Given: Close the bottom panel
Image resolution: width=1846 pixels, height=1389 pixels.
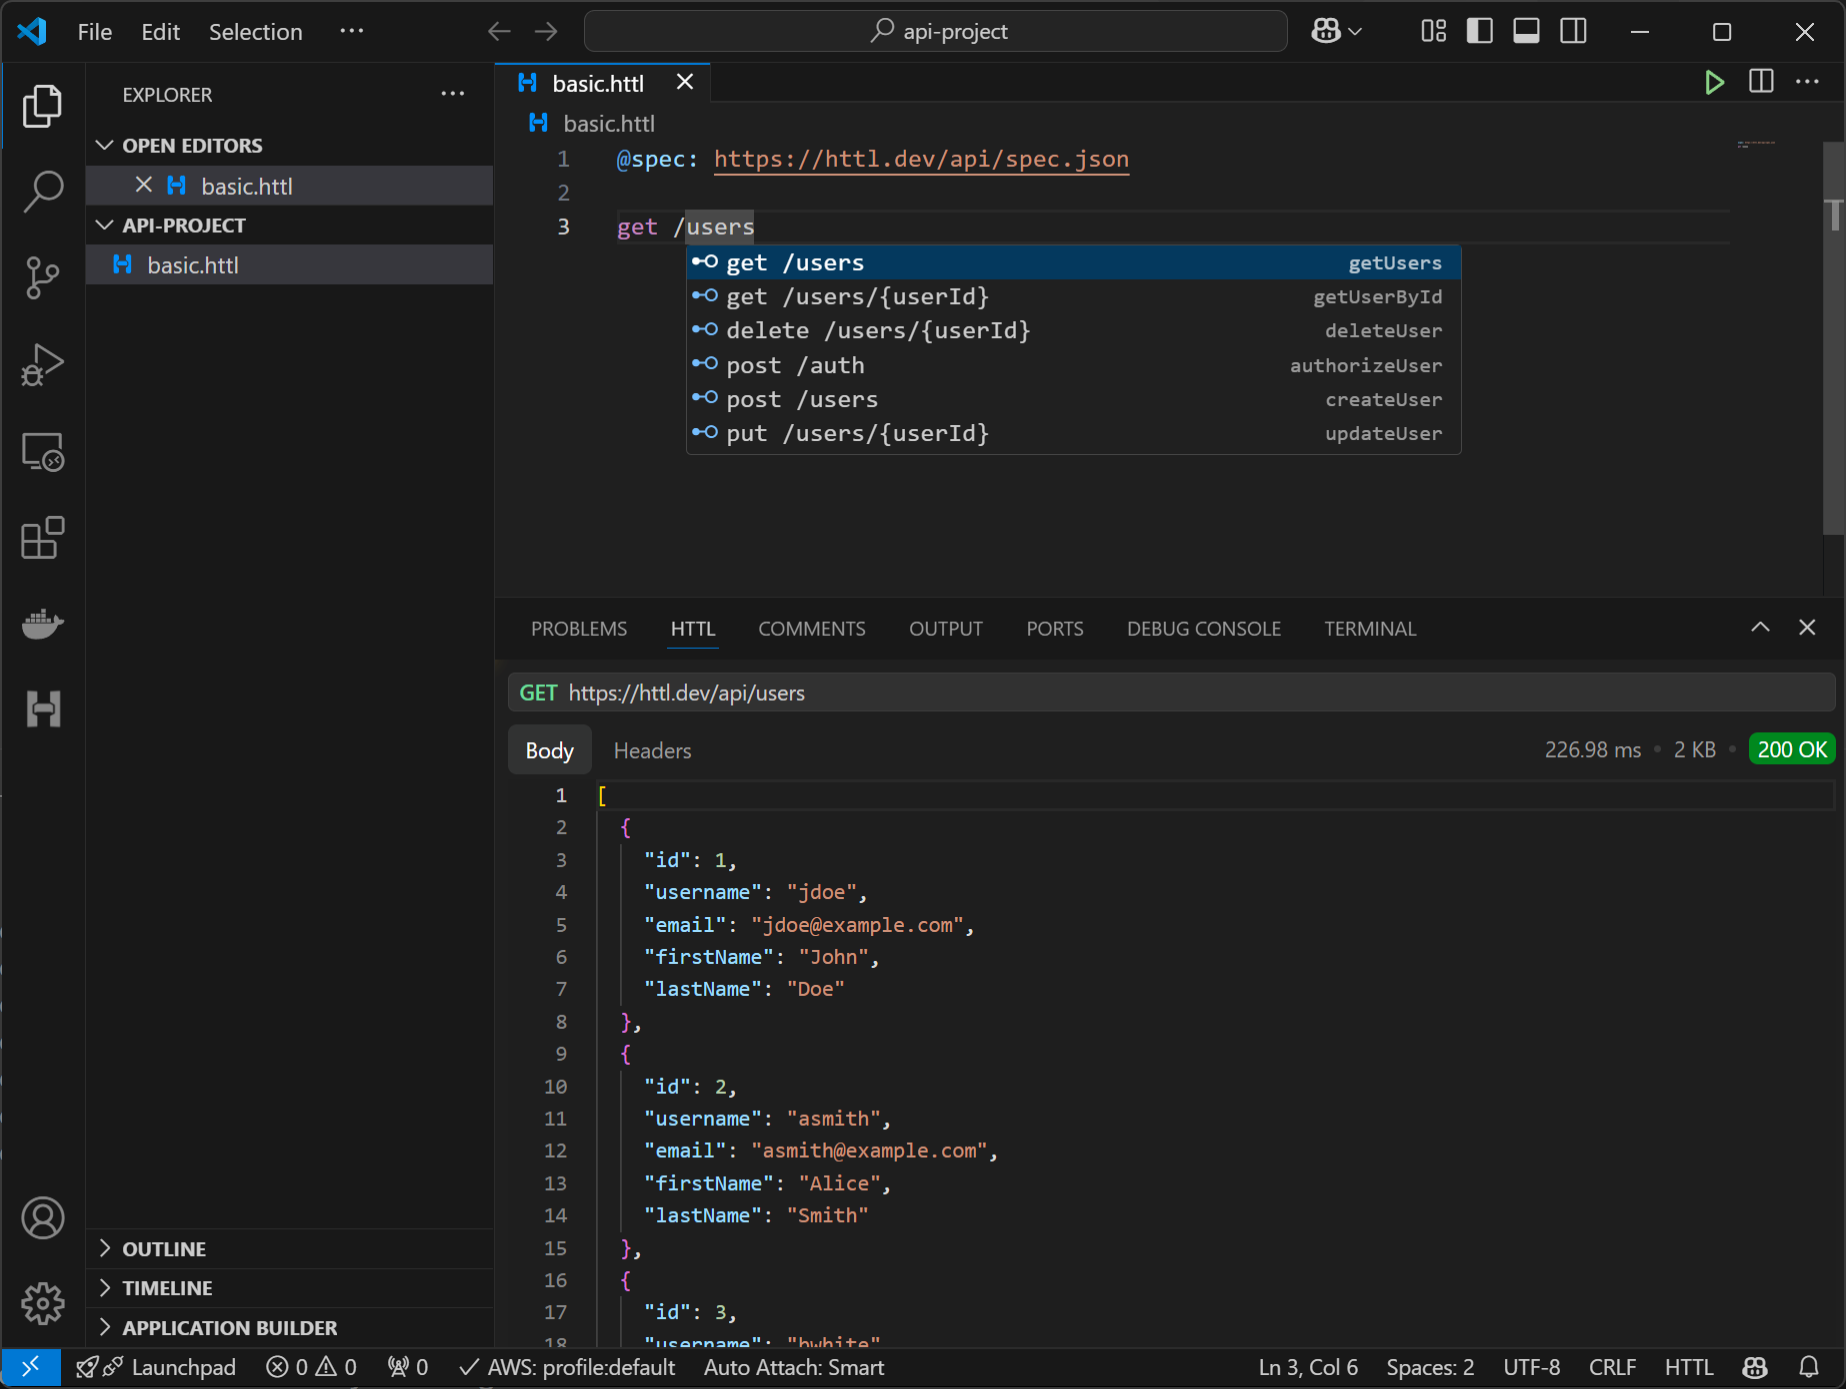Looking at the screenshot, I should point(1807,627).
